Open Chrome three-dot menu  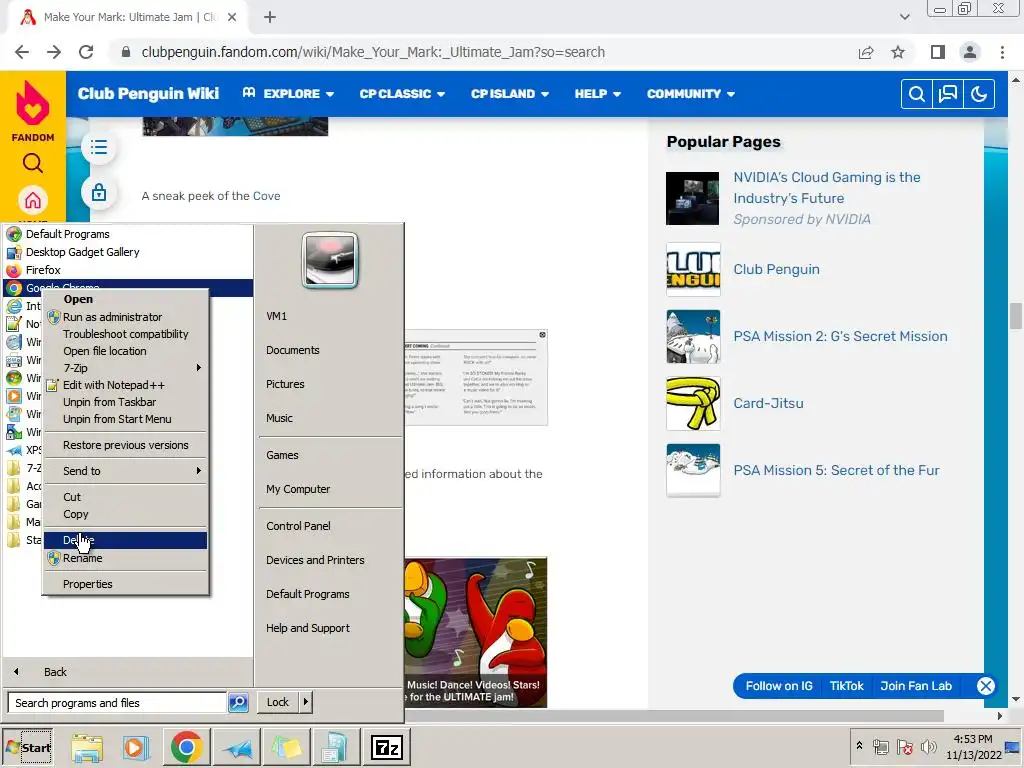point(1002,52)
